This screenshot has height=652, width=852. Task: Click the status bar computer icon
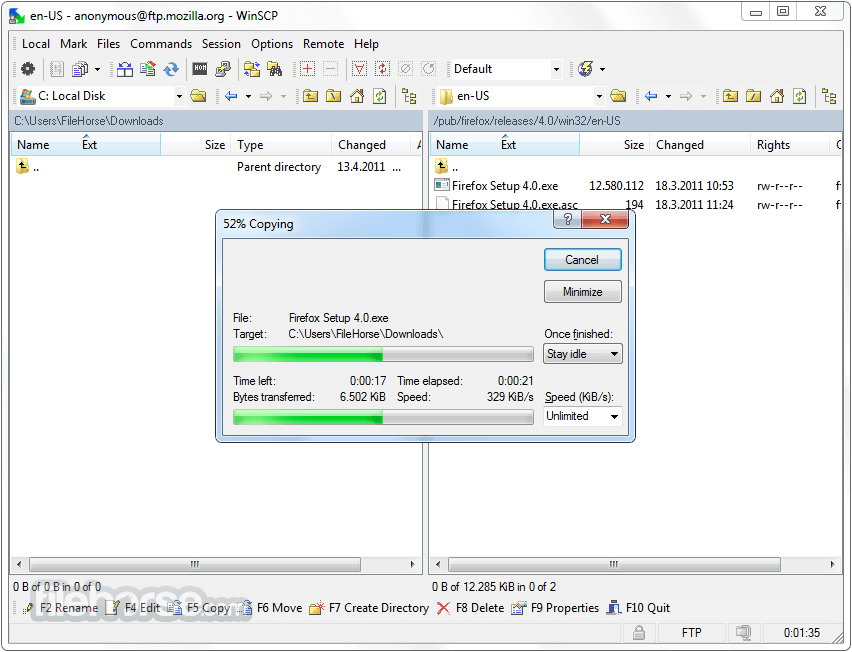(744, 632)
